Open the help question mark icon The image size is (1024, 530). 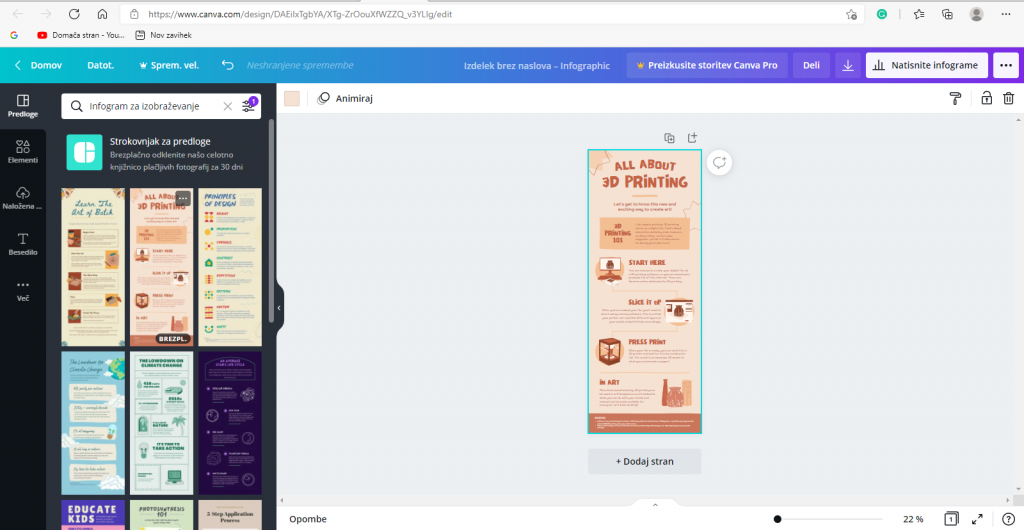pos(1008,519)
